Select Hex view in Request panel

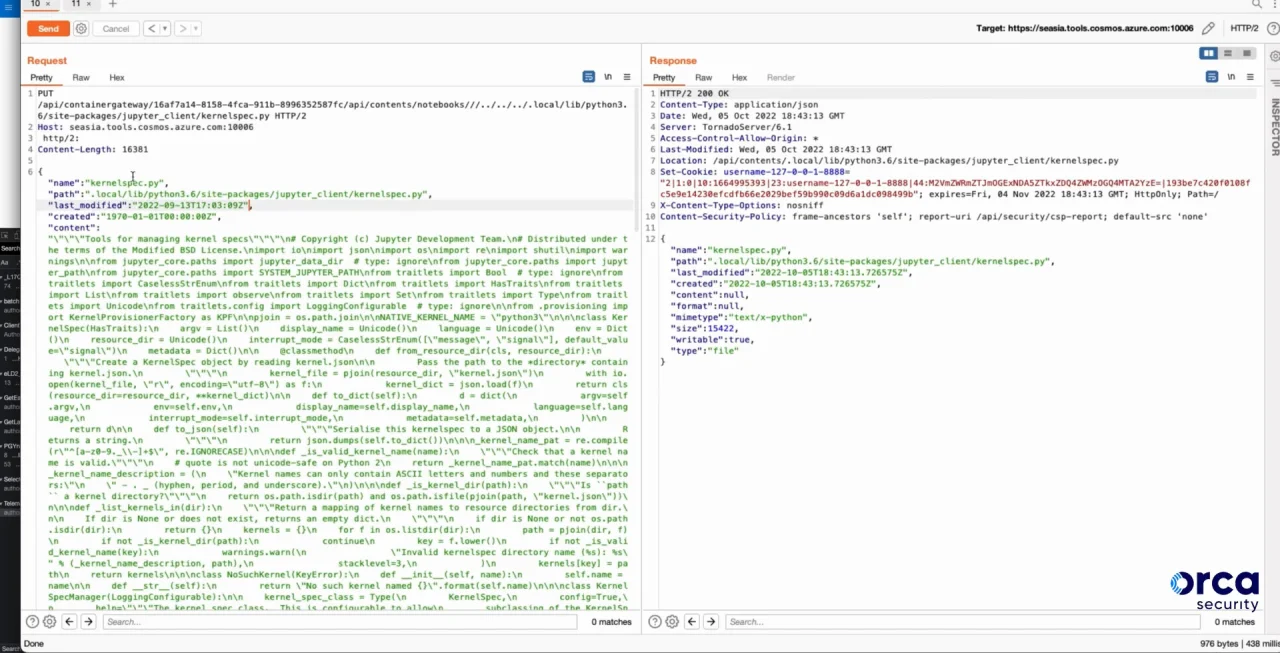coord(117,77)
